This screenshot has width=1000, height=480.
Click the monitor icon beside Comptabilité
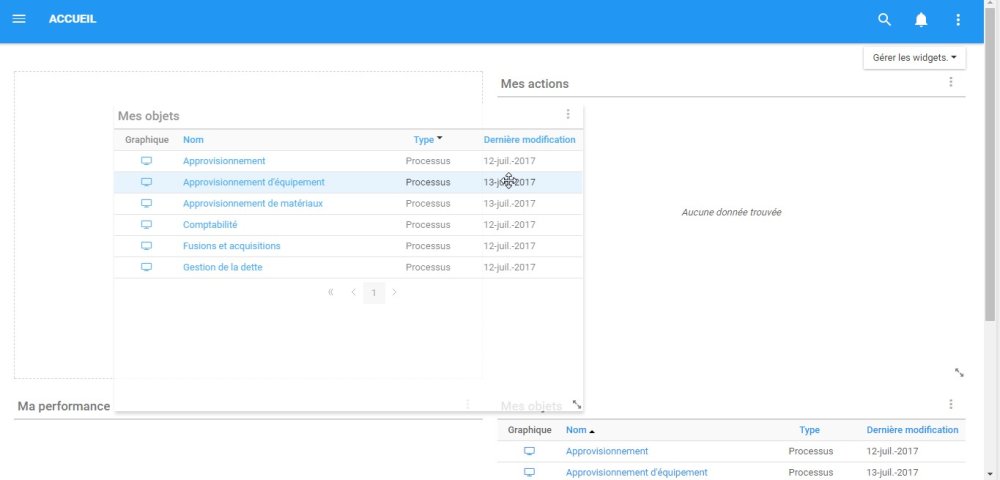pyautogui.click(x=146, y=225)
